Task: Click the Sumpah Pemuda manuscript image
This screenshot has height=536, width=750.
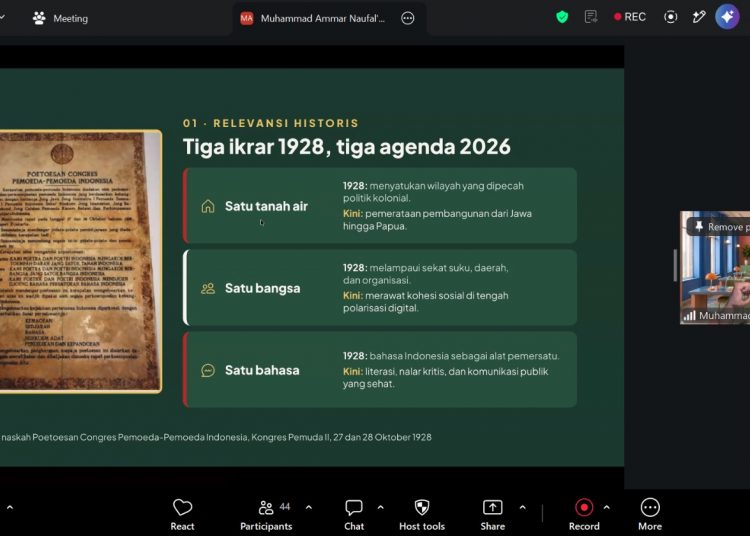Action: (x=80, y=262)
